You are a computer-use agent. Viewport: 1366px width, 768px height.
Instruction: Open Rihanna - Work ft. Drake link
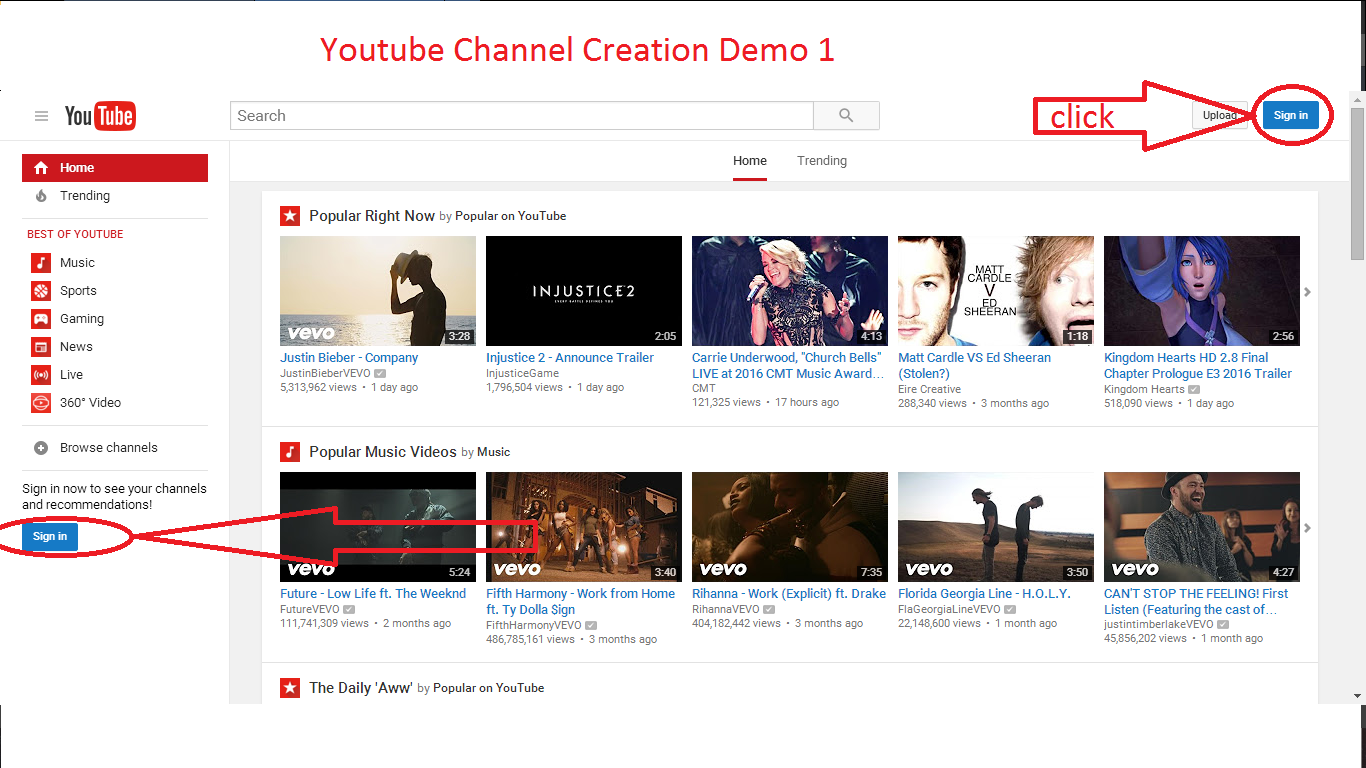click(789, 594)
